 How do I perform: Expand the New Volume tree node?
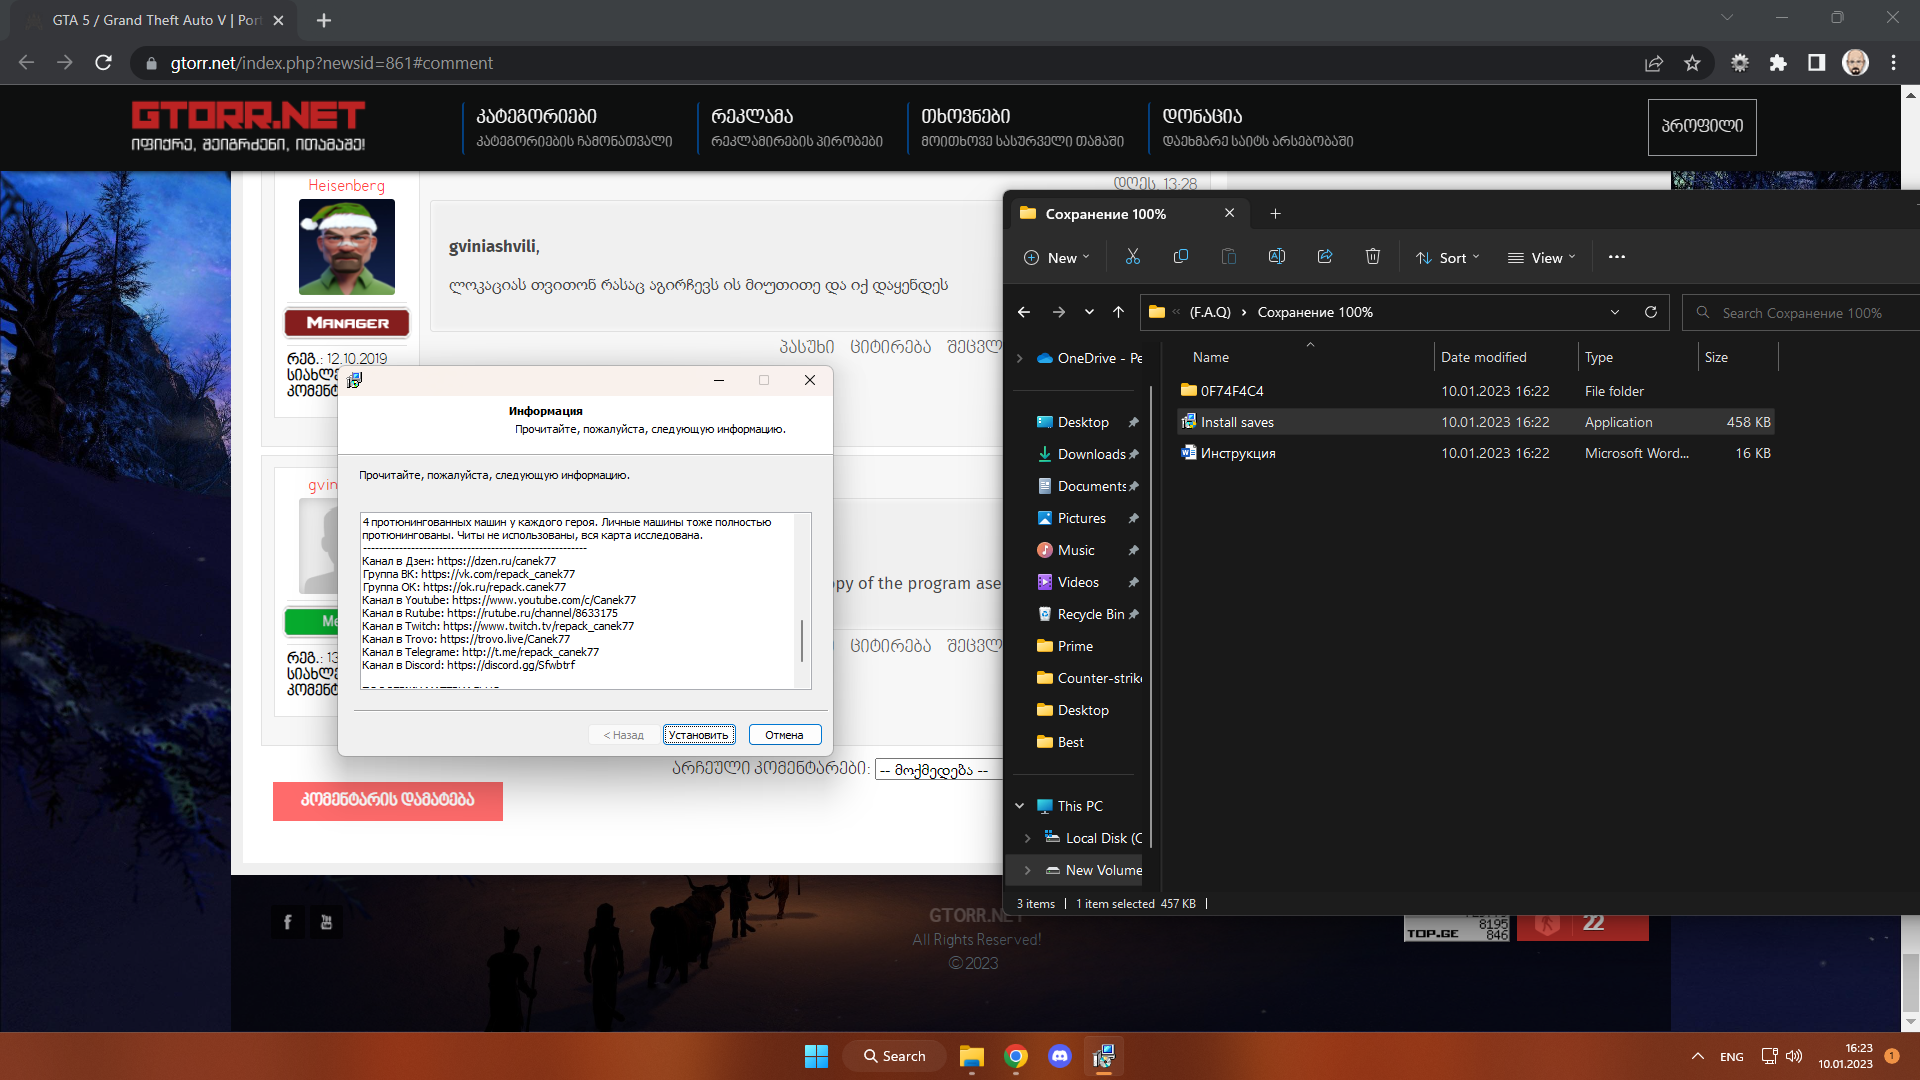(x=1027, y=870)
